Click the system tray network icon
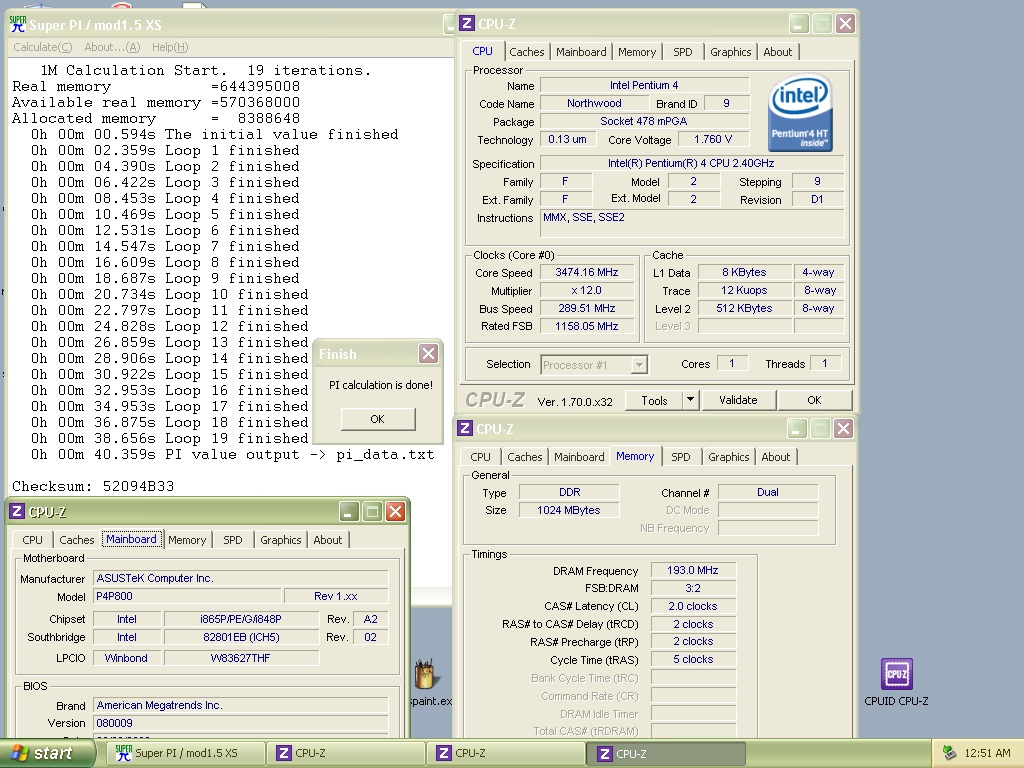 coord(949,753)
